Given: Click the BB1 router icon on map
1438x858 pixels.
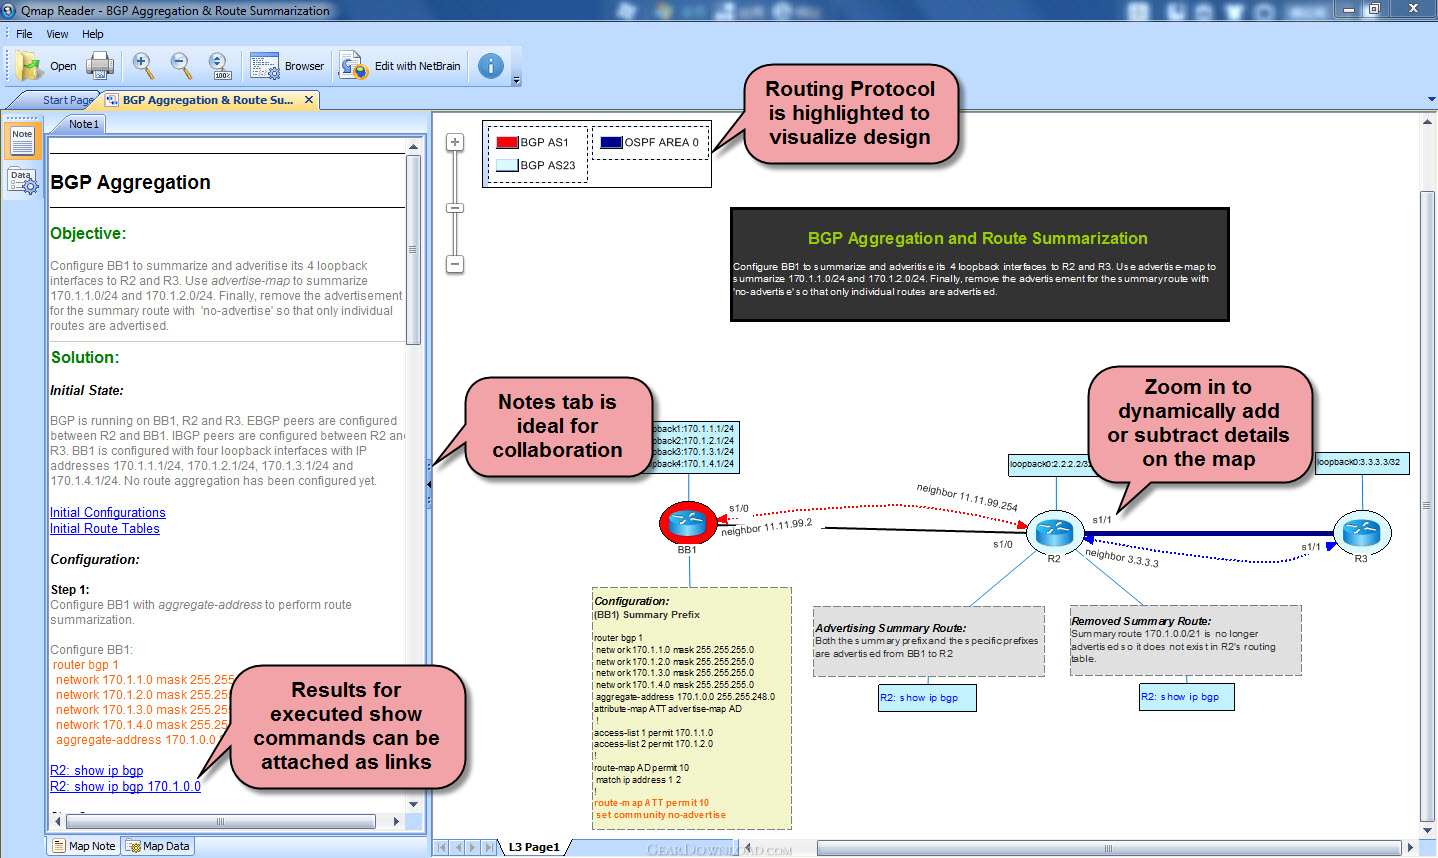Looking at the screenshot, I should (x=688, y=522).
